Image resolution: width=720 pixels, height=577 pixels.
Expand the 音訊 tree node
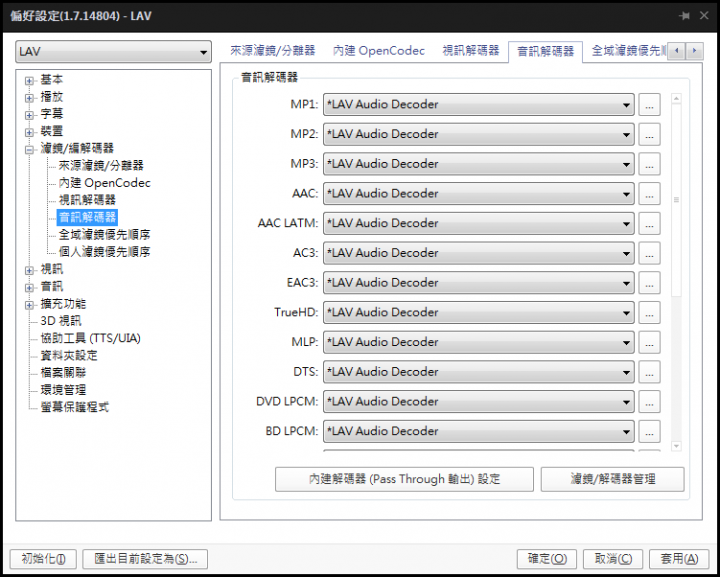click(x=29, y=288)
